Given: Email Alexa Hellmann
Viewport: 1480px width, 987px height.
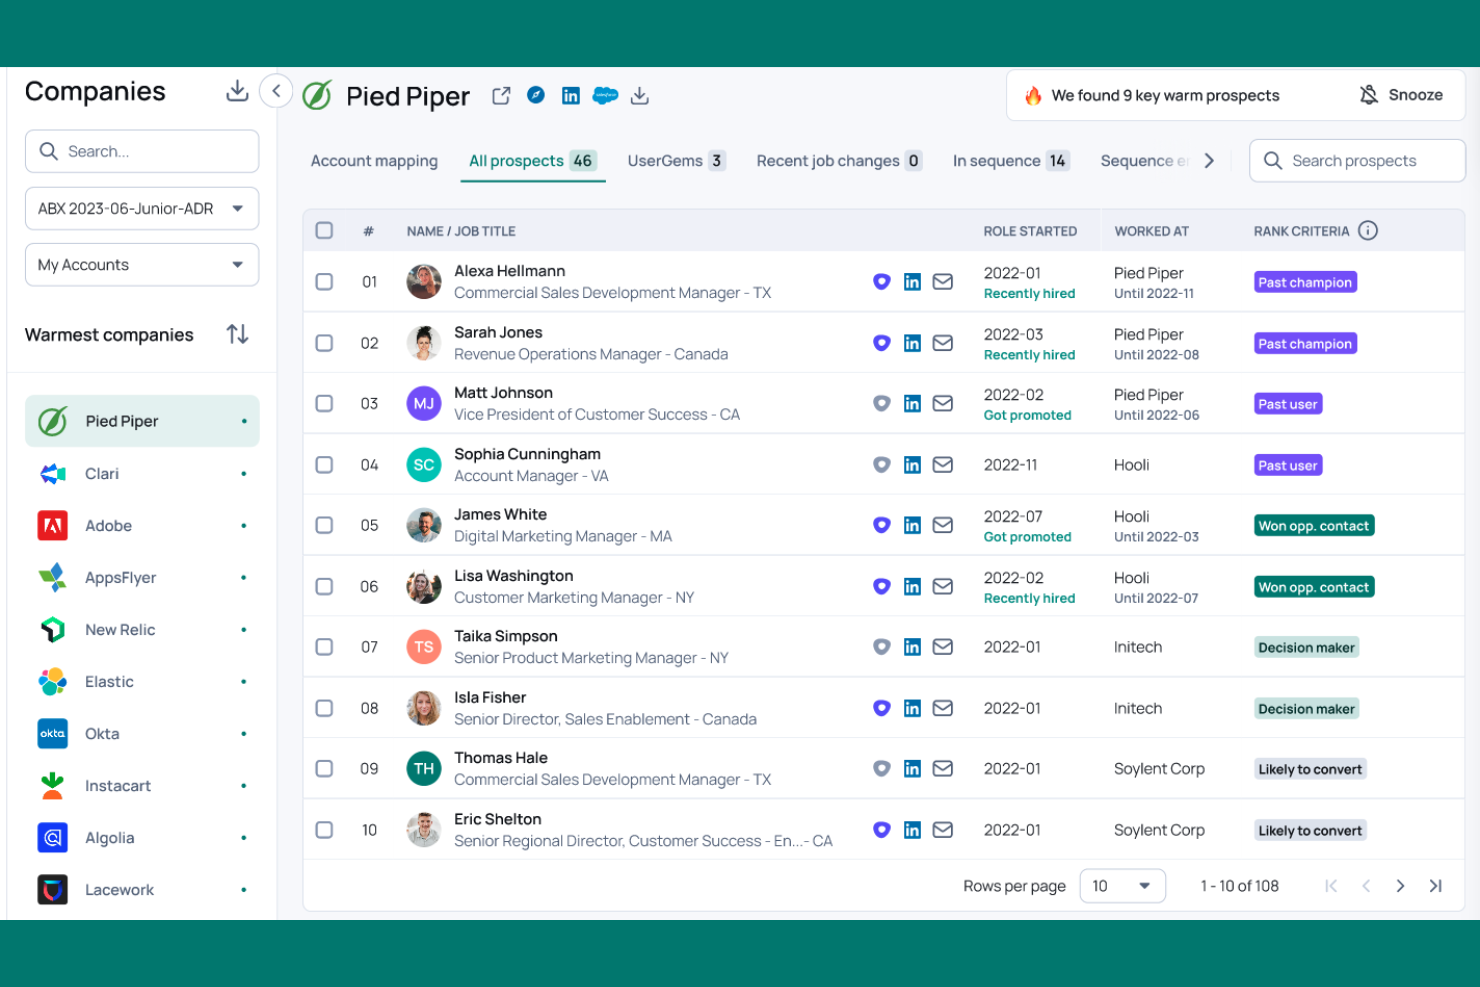Looking at the screenshot, I should coord(943,282).
